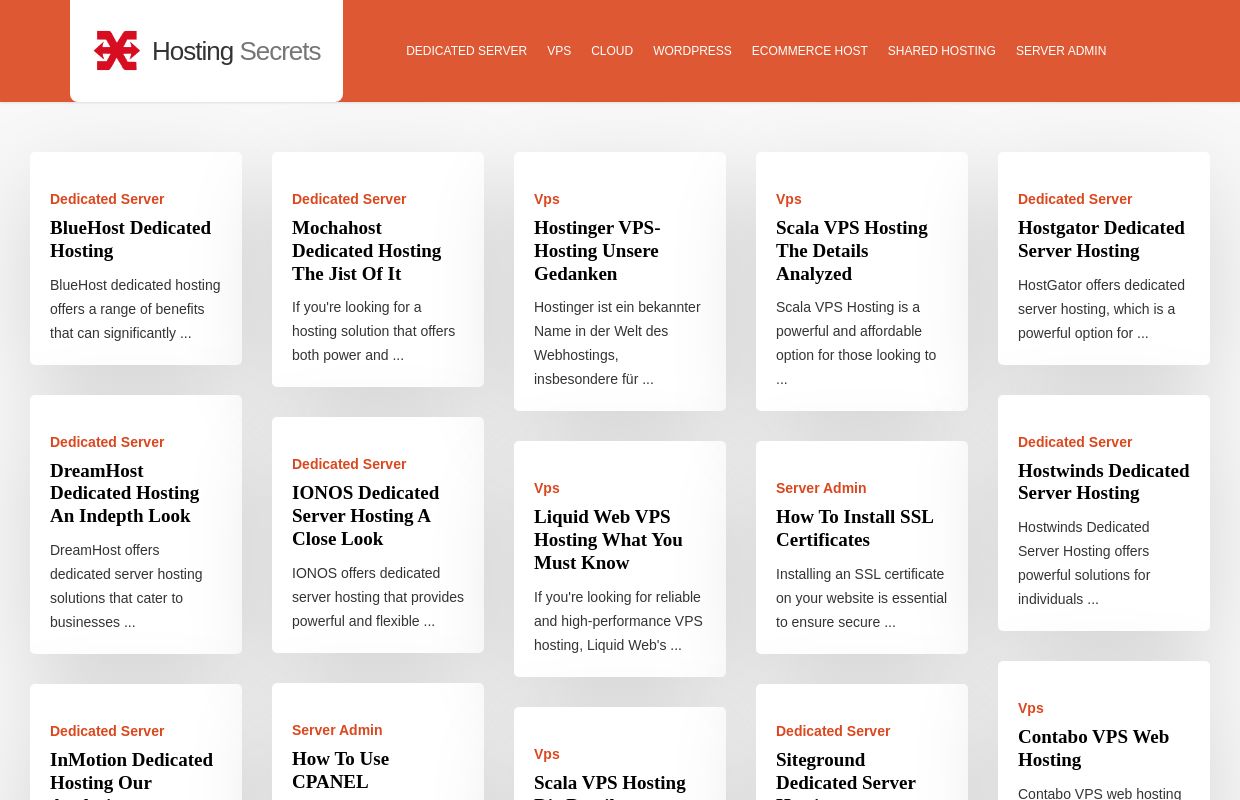Click Server Admin category above SSL Certificates

point(821,488)
